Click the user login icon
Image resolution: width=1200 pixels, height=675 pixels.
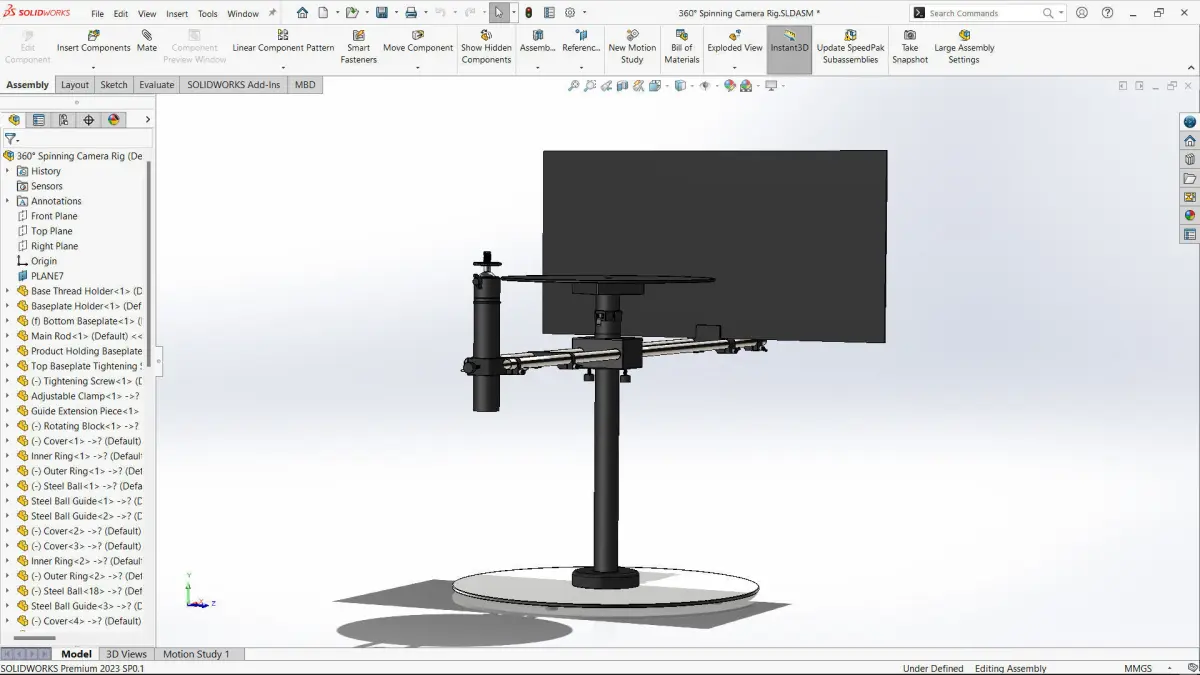(1080, 13)
